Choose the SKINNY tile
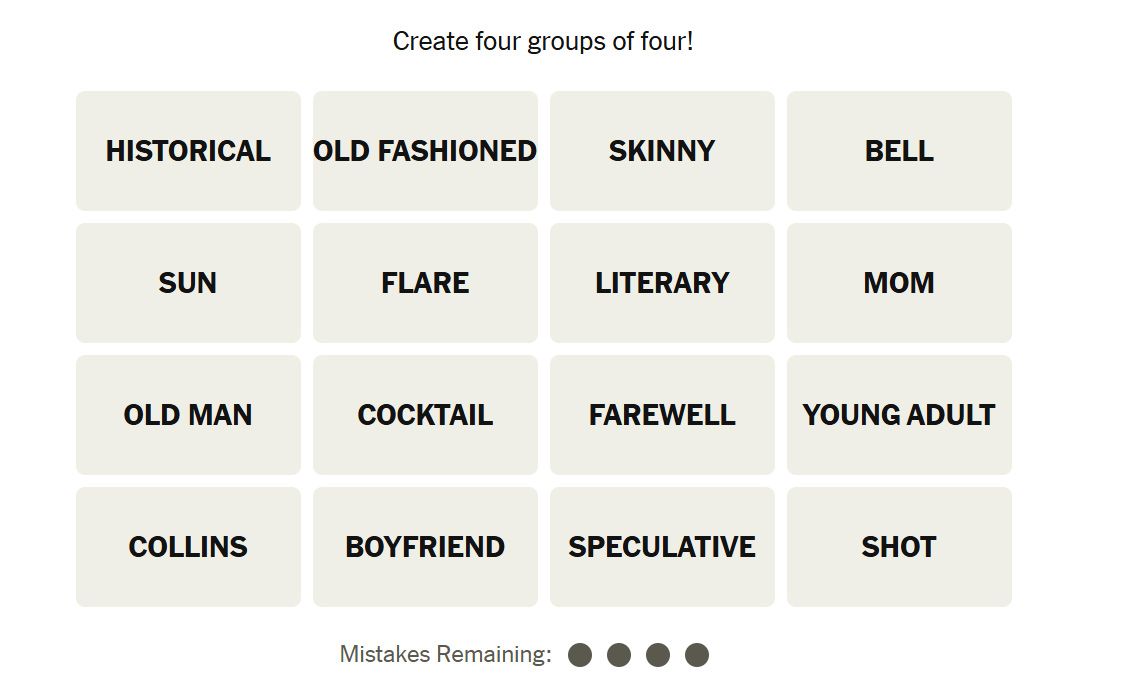This screenshot has height=684, width=1122. (x=662, y=151)
